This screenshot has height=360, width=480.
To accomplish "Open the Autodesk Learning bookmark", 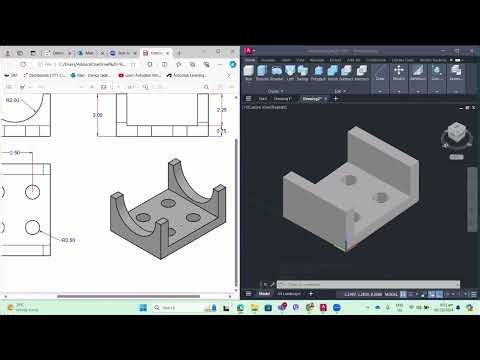I will tap(187, 76).
